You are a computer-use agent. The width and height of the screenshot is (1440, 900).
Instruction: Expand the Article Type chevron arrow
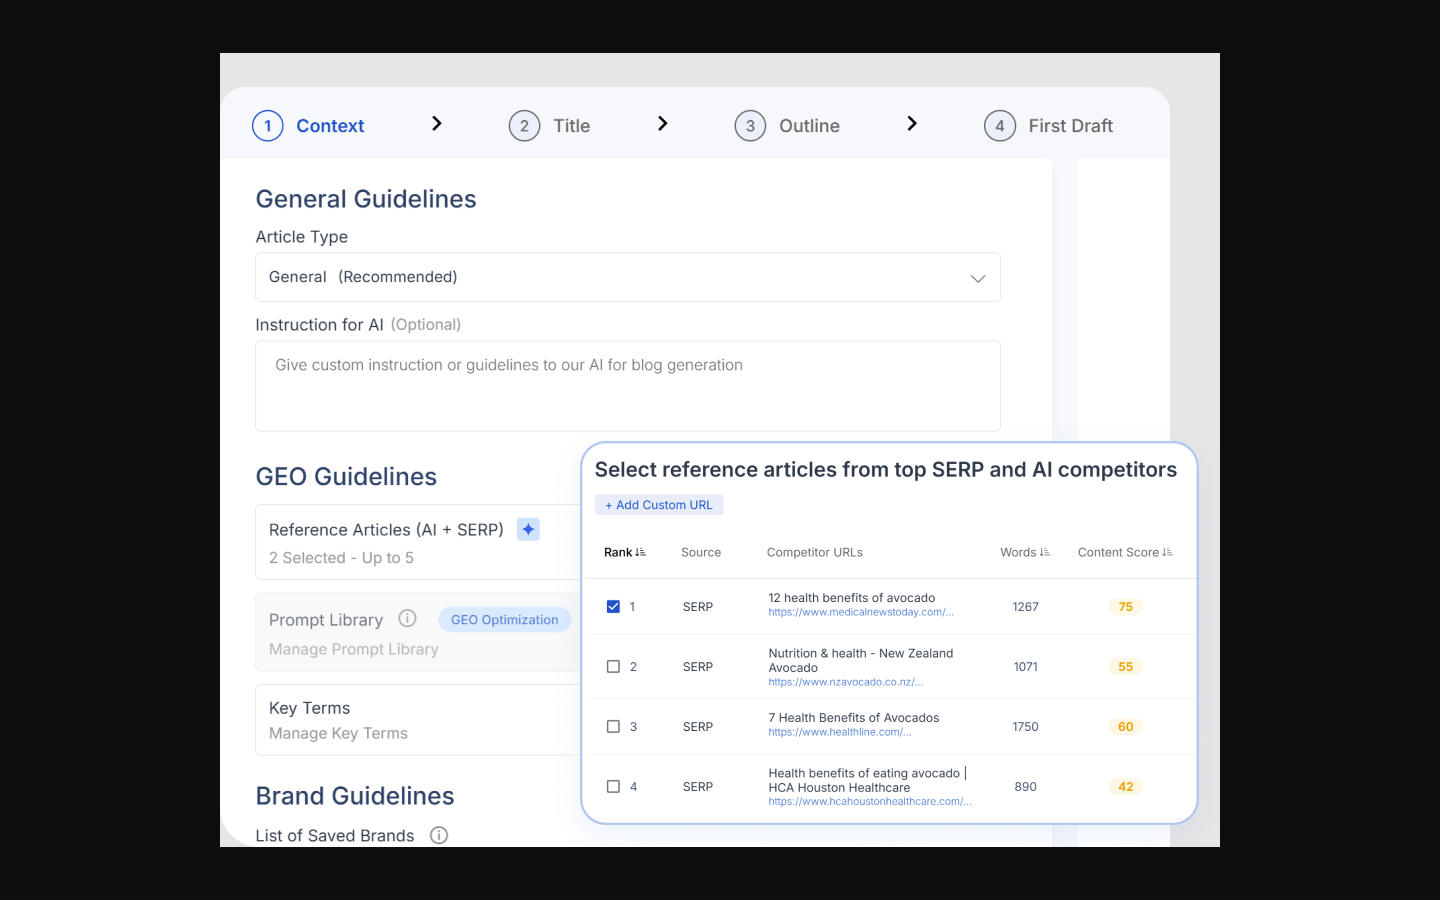tap(978, 278)
